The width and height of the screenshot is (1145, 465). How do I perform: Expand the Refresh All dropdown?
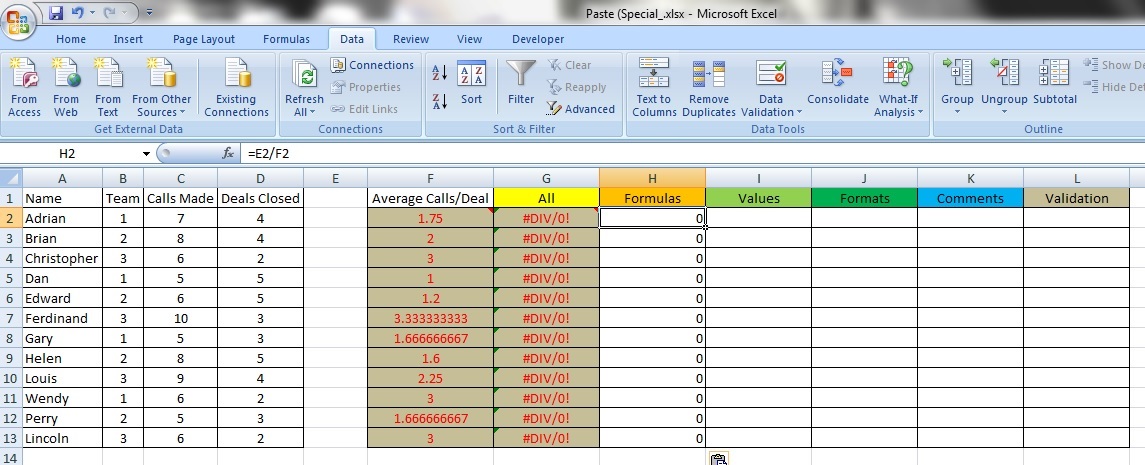[304, 112]
